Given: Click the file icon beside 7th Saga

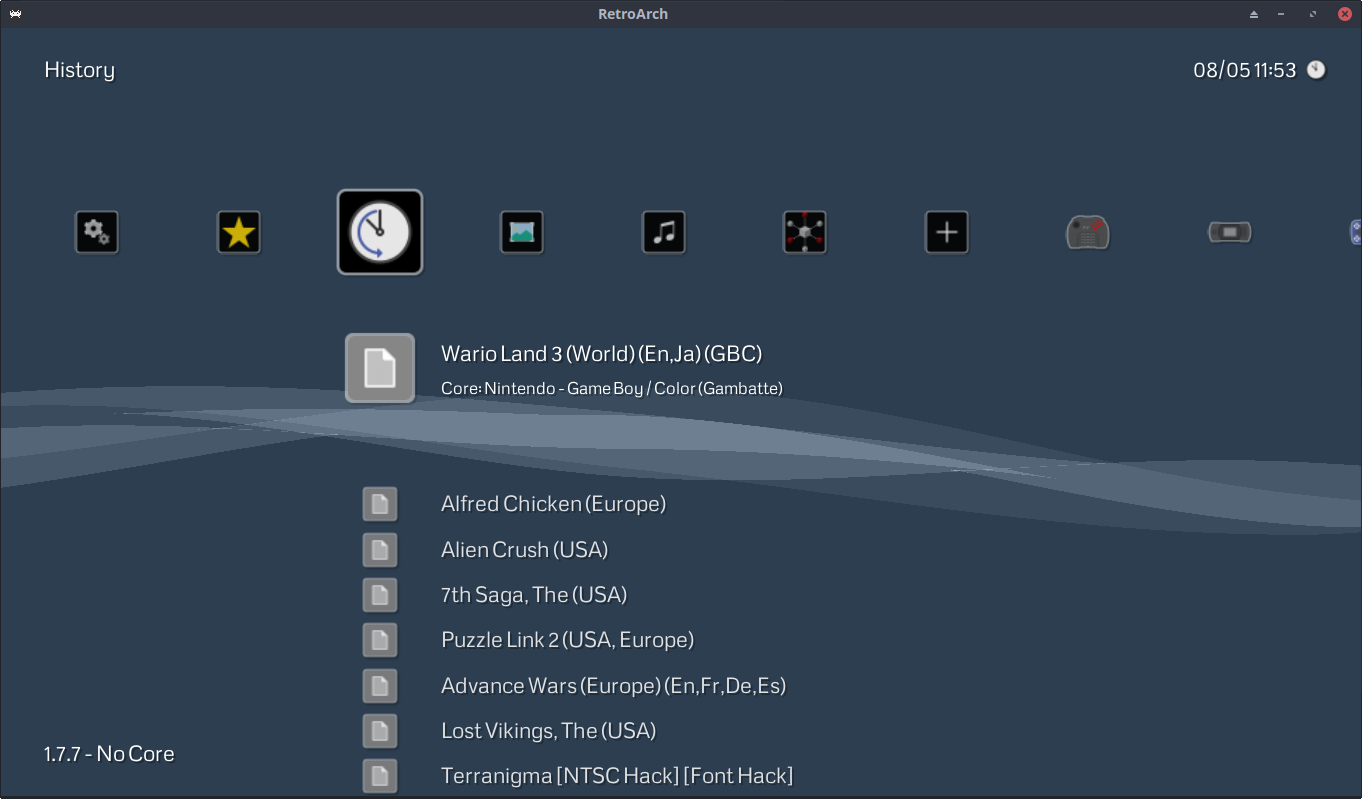Looking at the screenshot, I should tap(380, 595).
